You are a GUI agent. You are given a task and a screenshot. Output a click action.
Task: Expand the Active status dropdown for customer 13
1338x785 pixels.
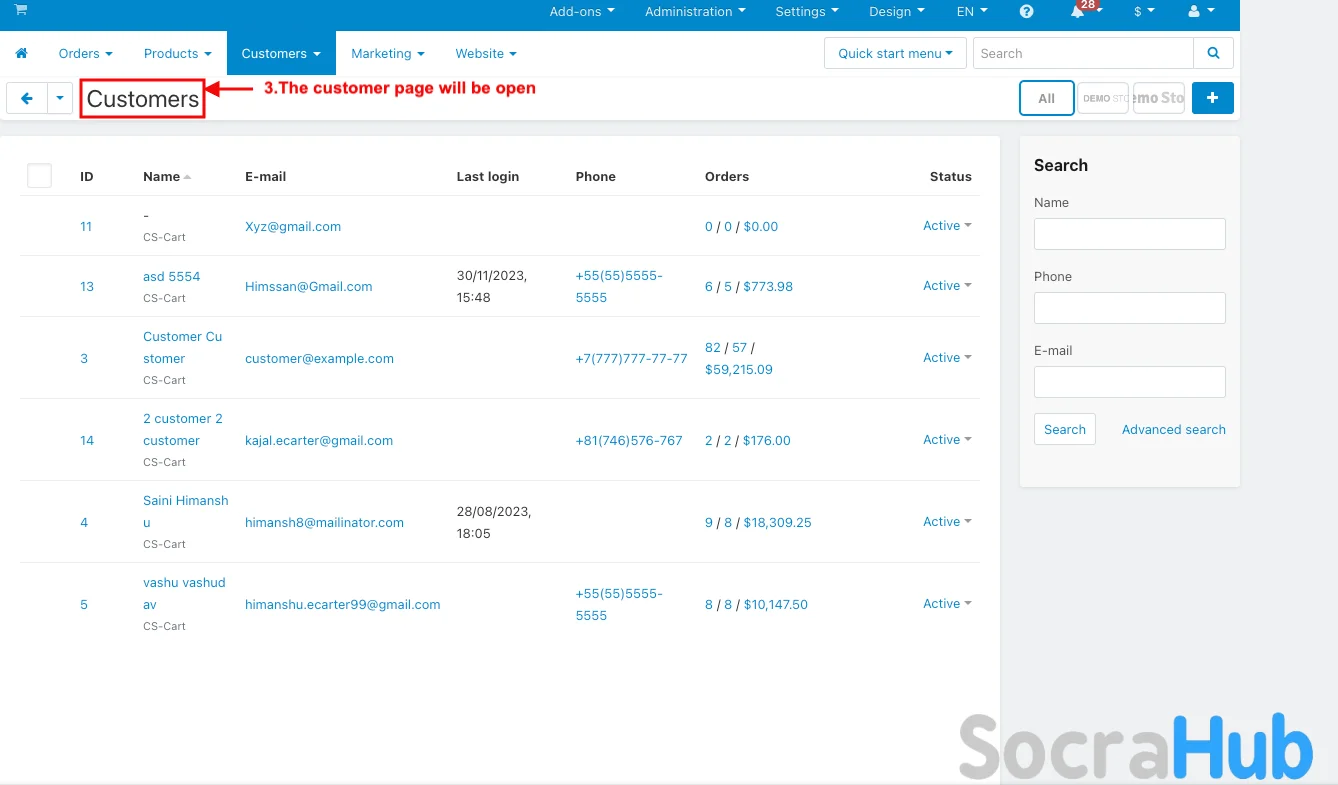pos(946,286)
